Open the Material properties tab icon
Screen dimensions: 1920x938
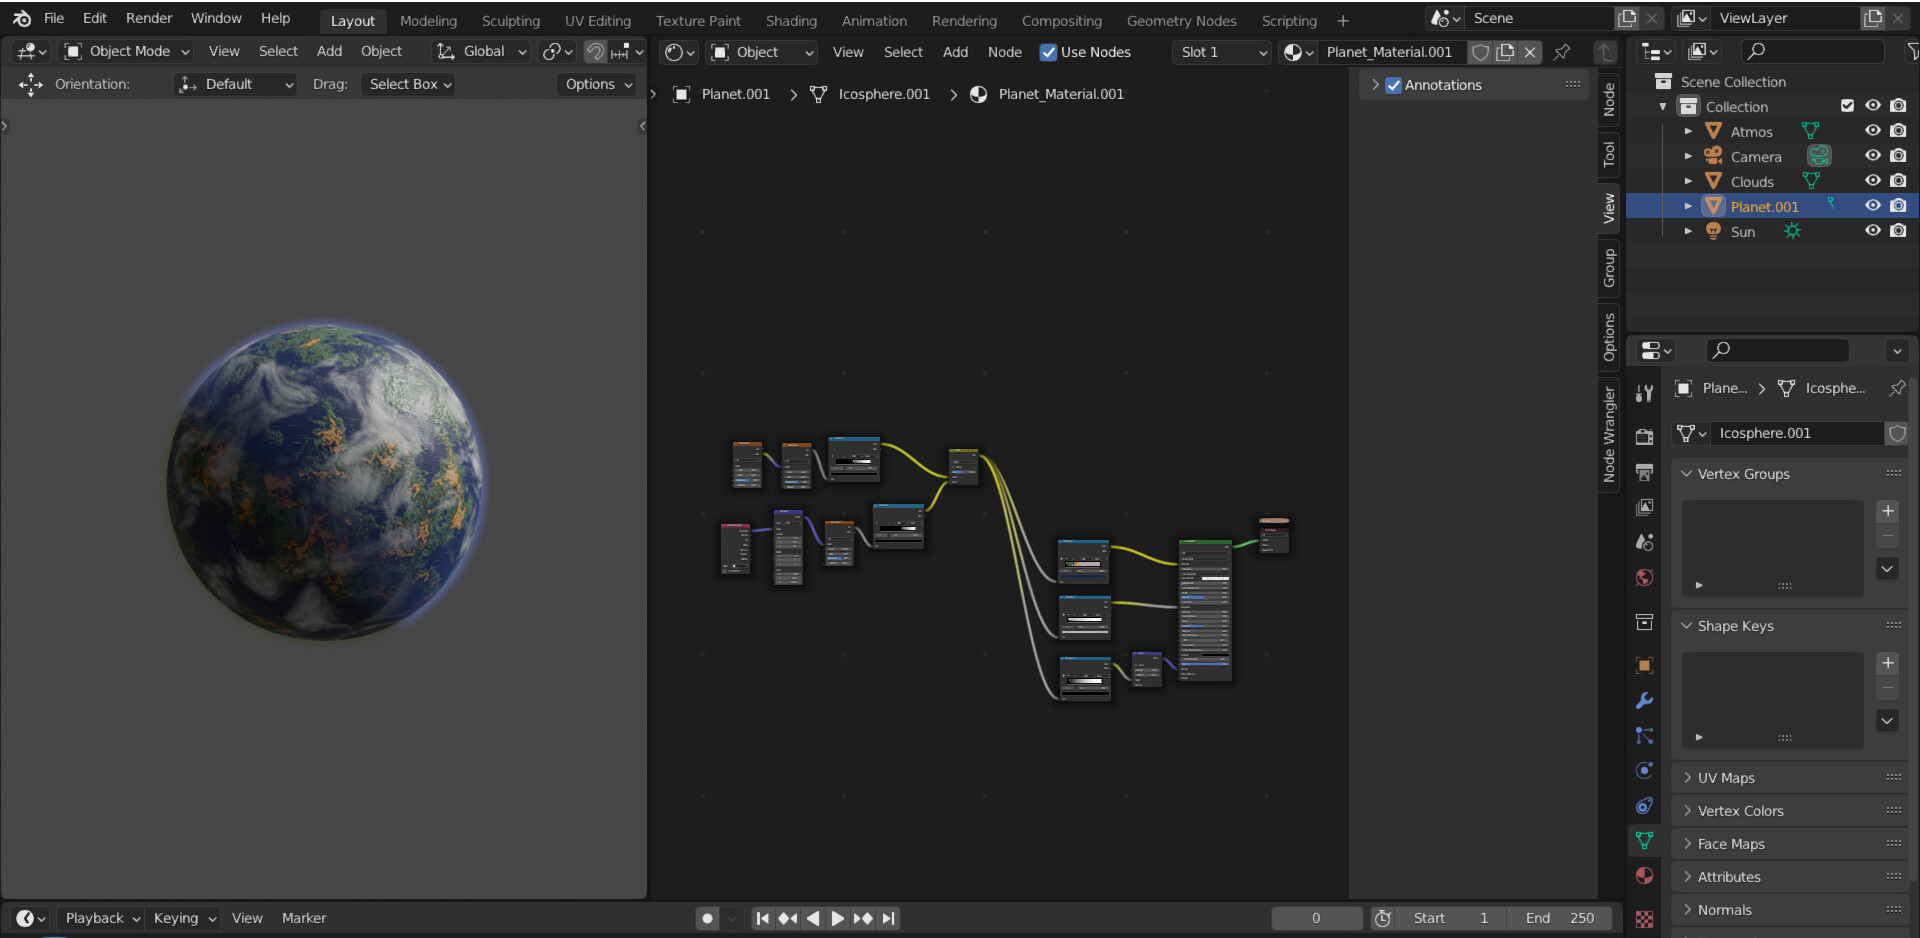1644,876
